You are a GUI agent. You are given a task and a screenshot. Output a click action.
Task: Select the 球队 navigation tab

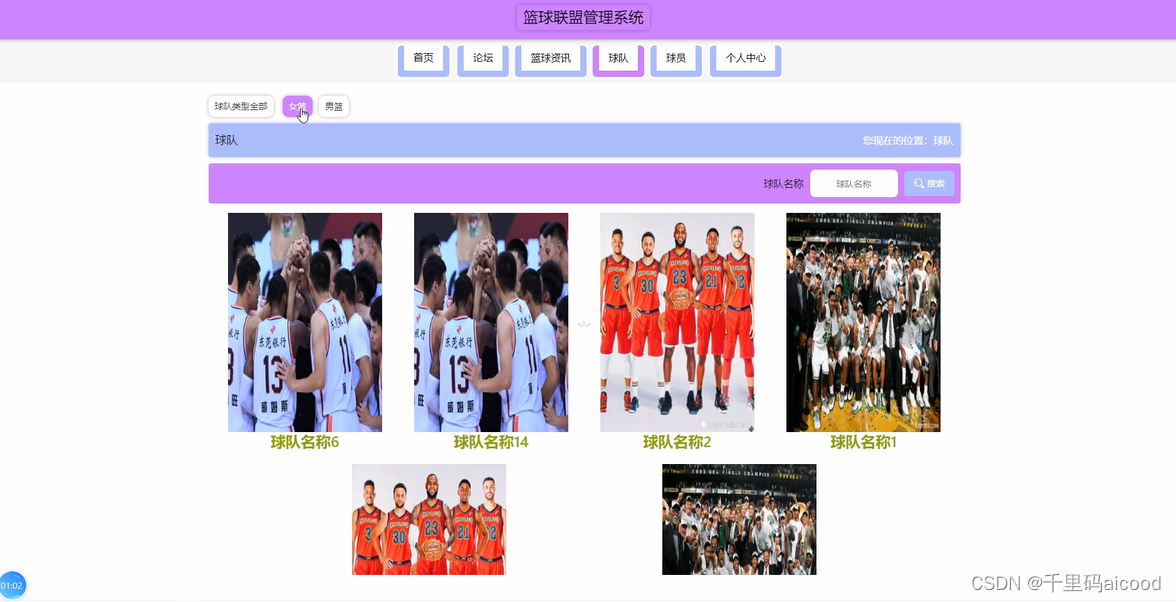coord(618,59)
